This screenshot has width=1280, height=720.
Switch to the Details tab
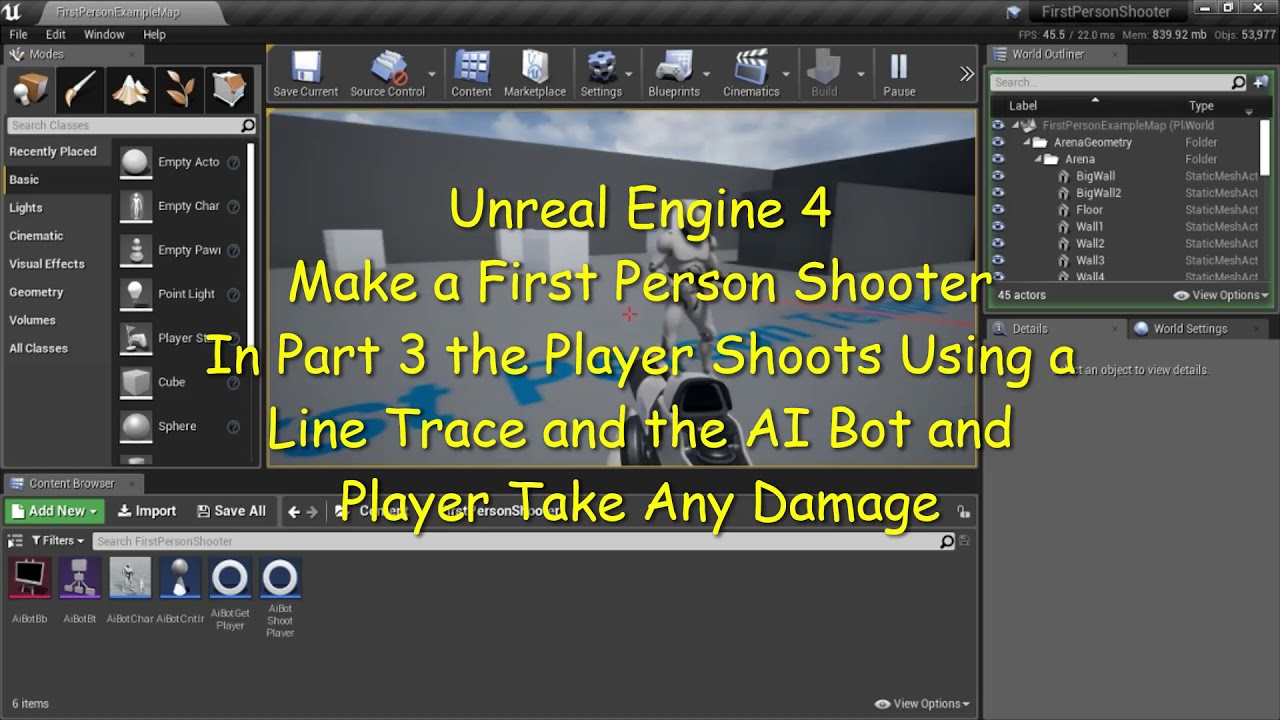[x=1029, y=329]
